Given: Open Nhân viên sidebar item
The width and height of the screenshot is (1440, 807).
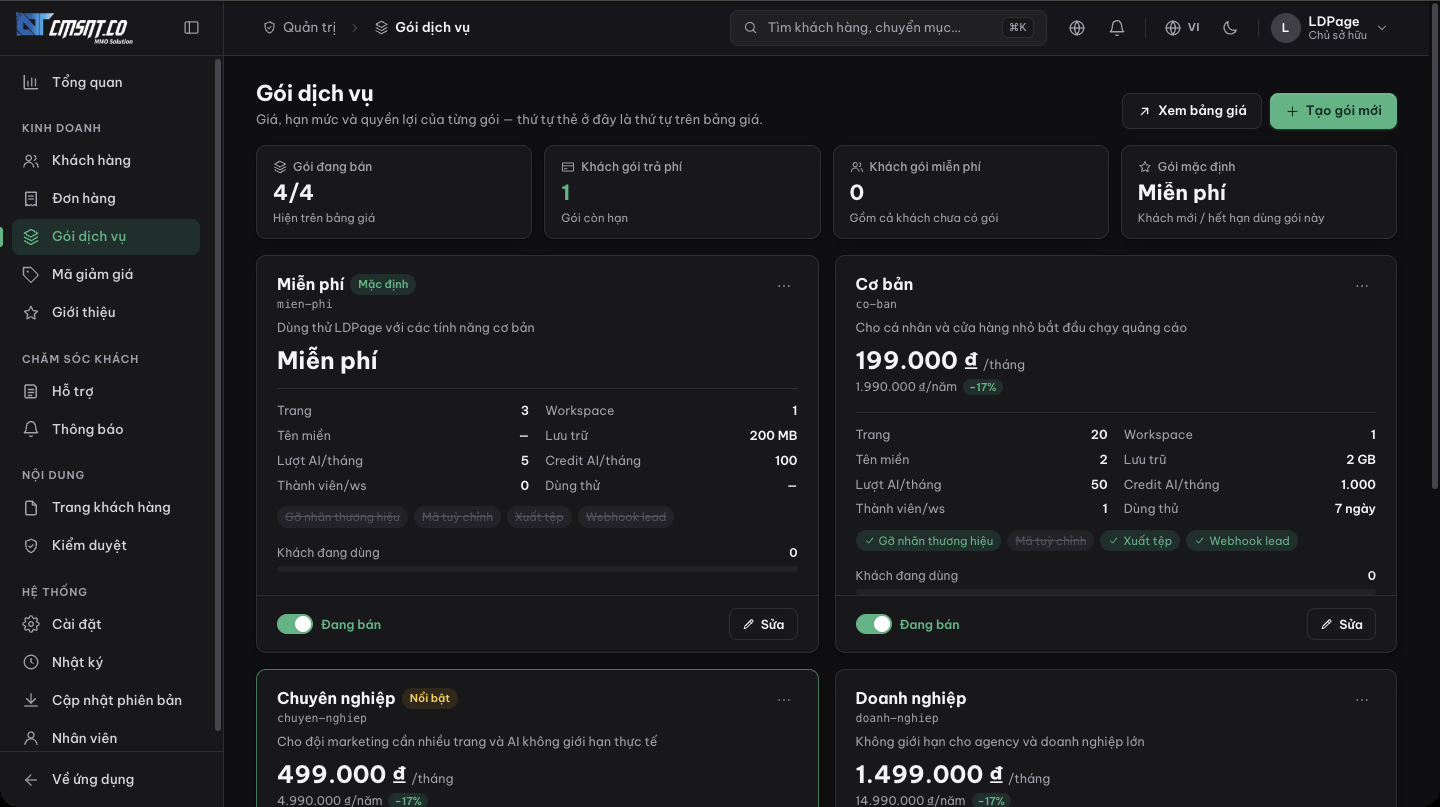Looking at the screenshot, I should 106,738.
